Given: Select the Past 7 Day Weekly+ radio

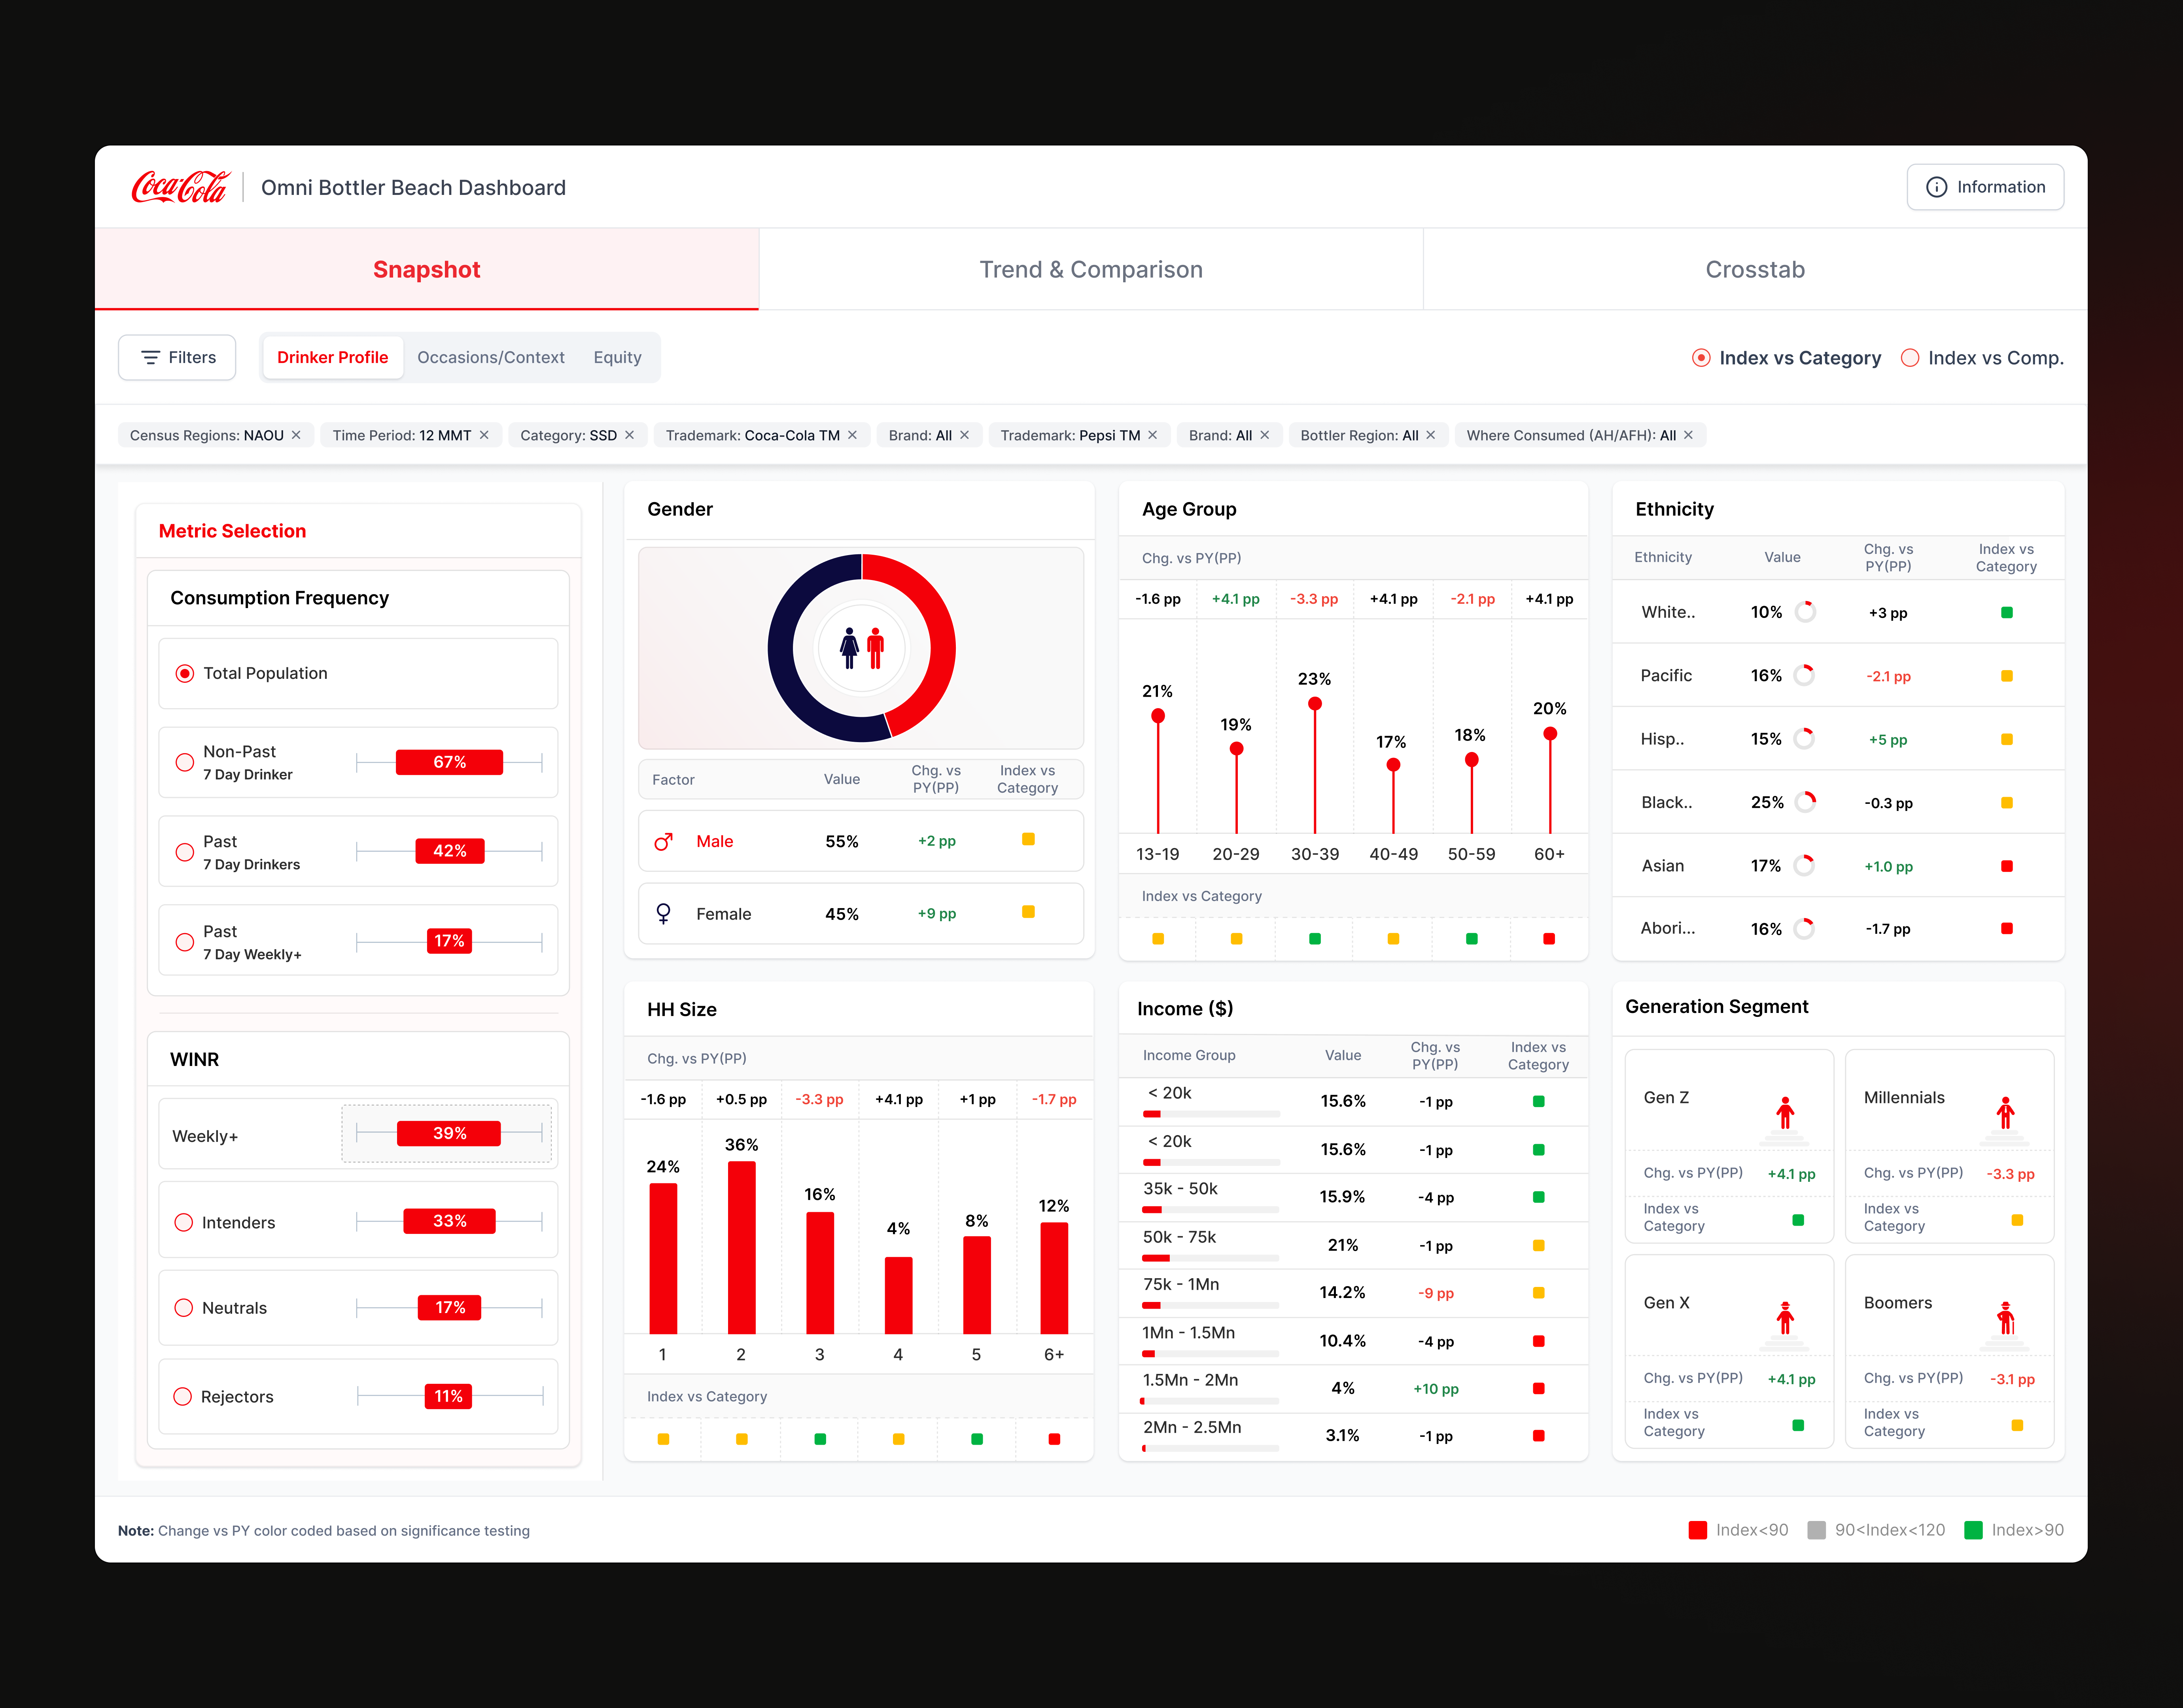Looking at the screenshot, I should click(x=185, y=942).
